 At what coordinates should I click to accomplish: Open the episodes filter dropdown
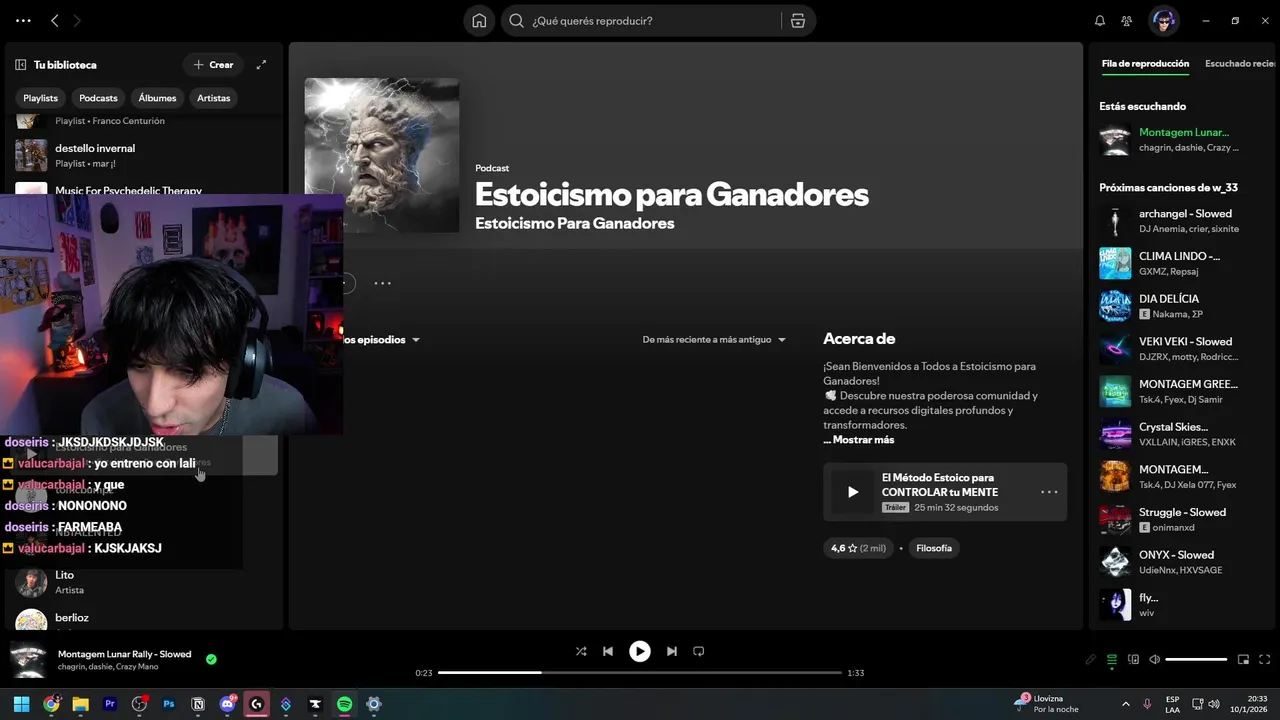click(381, 340)
